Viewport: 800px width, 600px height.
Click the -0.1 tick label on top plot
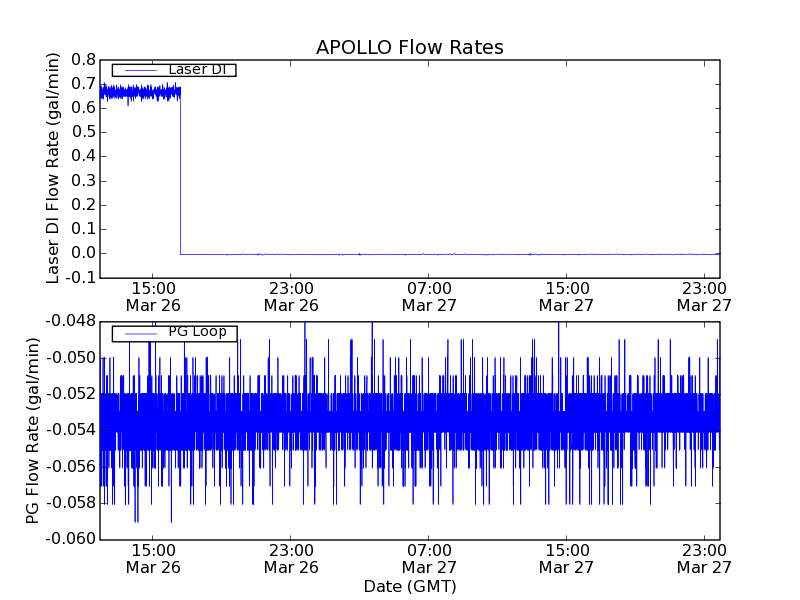point(80,277)
